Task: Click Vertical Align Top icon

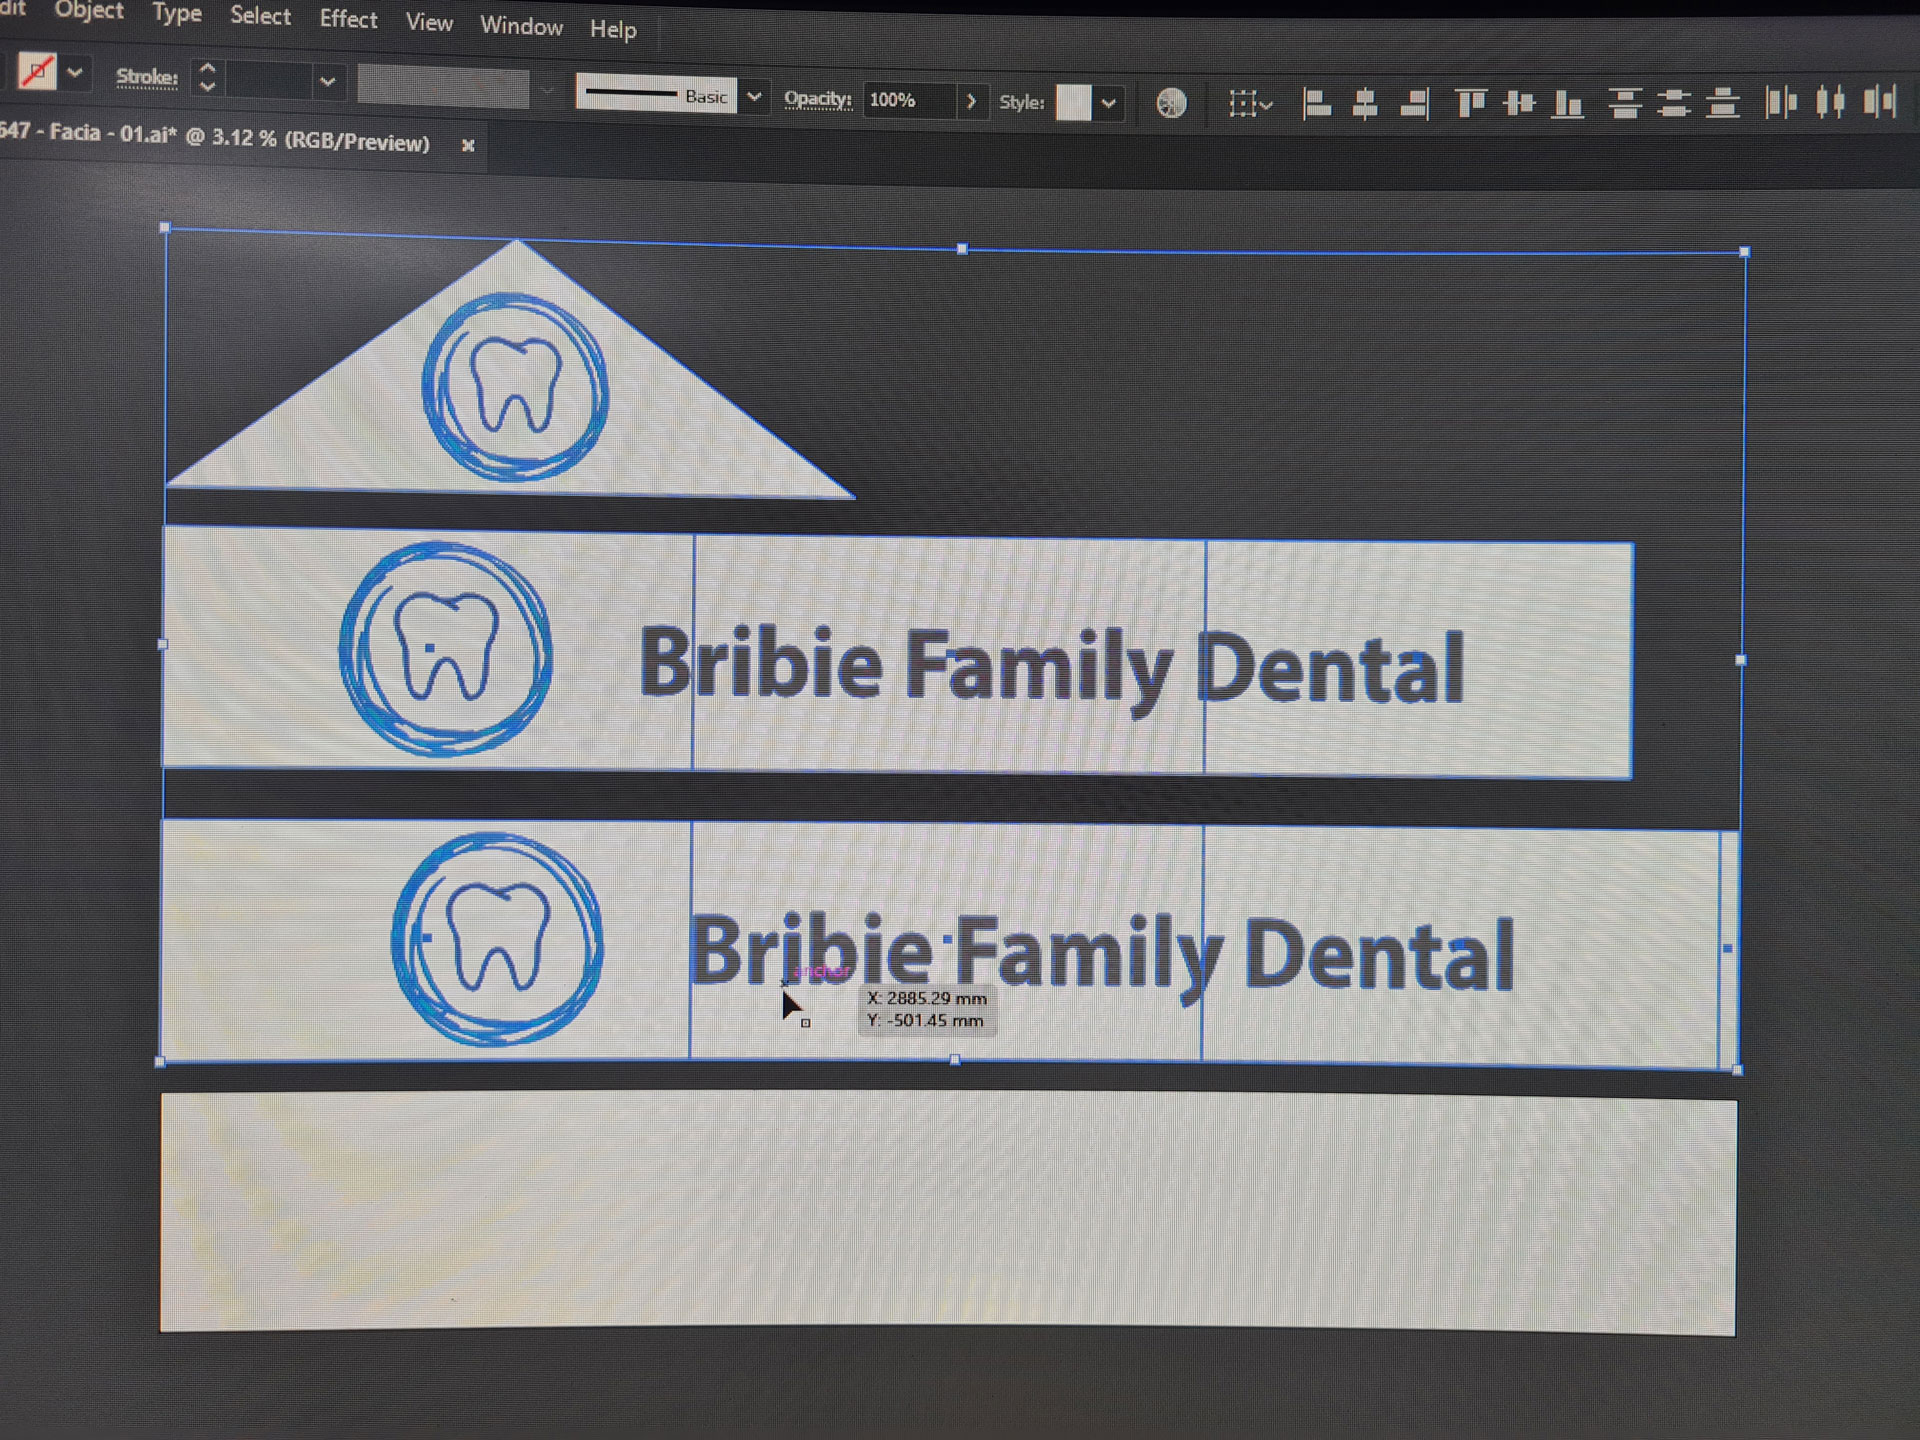Action: (x=1471, y=102)
